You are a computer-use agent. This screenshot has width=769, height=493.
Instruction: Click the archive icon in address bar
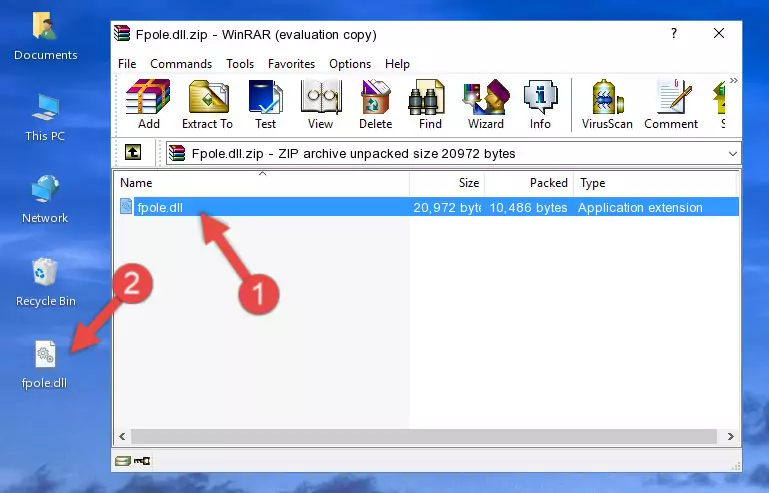(x=178, y=154)
